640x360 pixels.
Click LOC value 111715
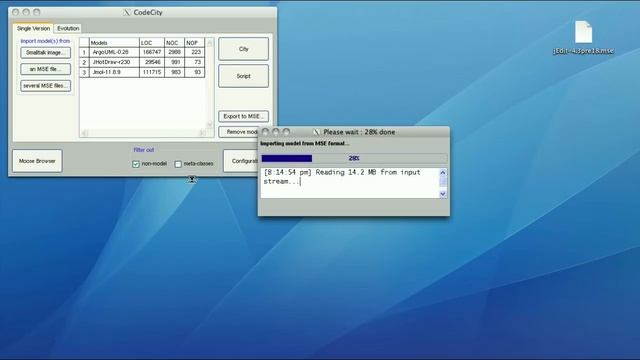pos(152,72)
